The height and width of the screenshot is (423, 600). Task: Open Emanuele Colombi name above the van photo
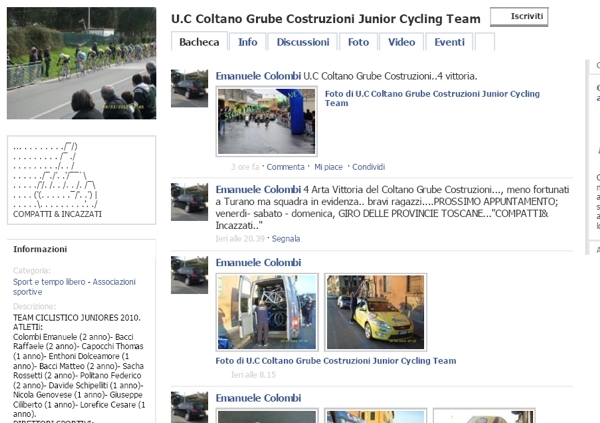258,262
